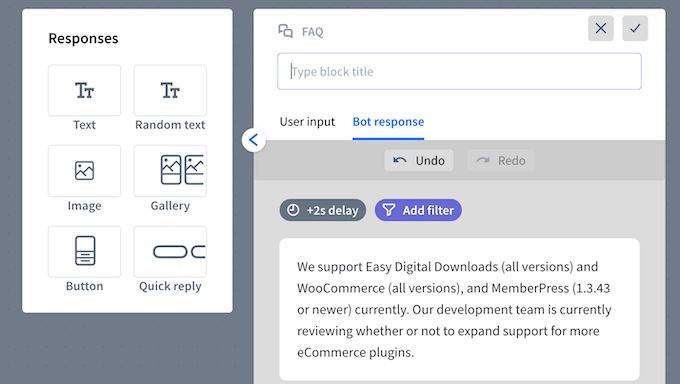Image resolution: width=680 pixels, height=384 pixels.
Task: Add a Button response block
Action: [x=84, y=251]
